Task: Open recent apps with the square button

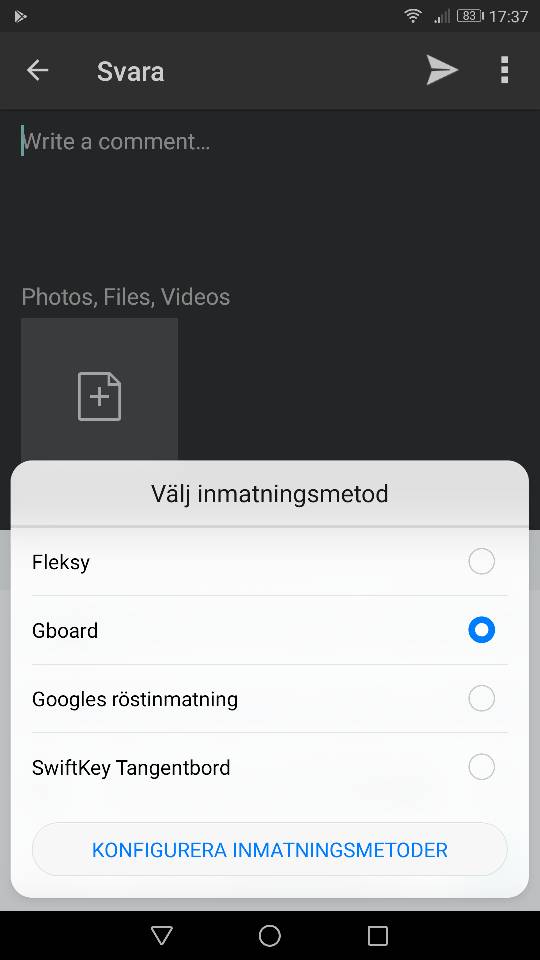Action: tap(378, 935)
